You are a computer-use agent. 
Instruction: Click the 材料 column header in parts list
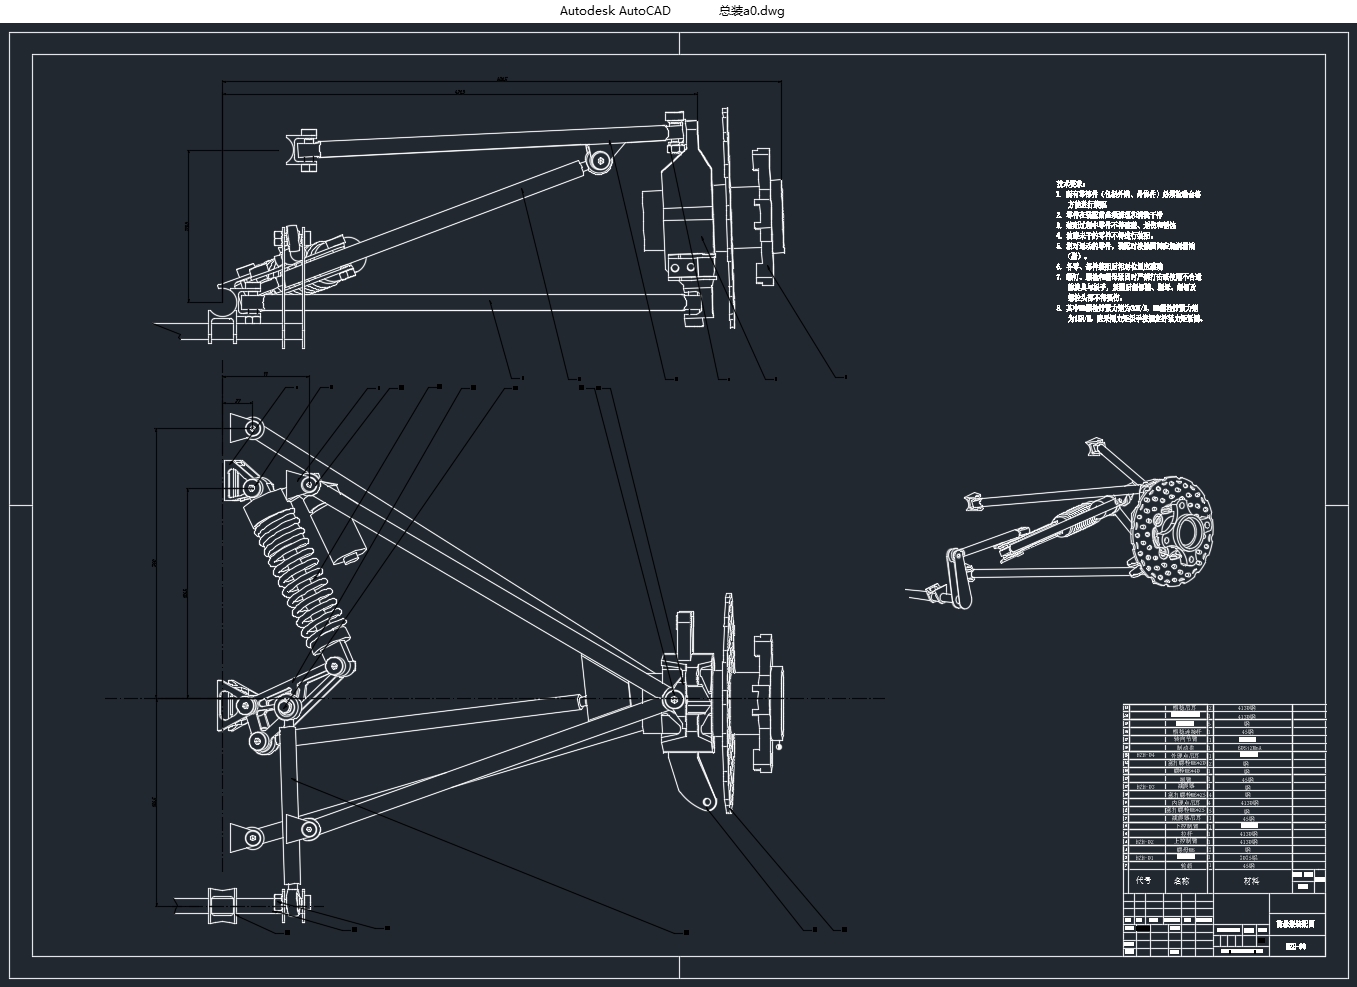pyautogui.click(x=1251, y=881)
